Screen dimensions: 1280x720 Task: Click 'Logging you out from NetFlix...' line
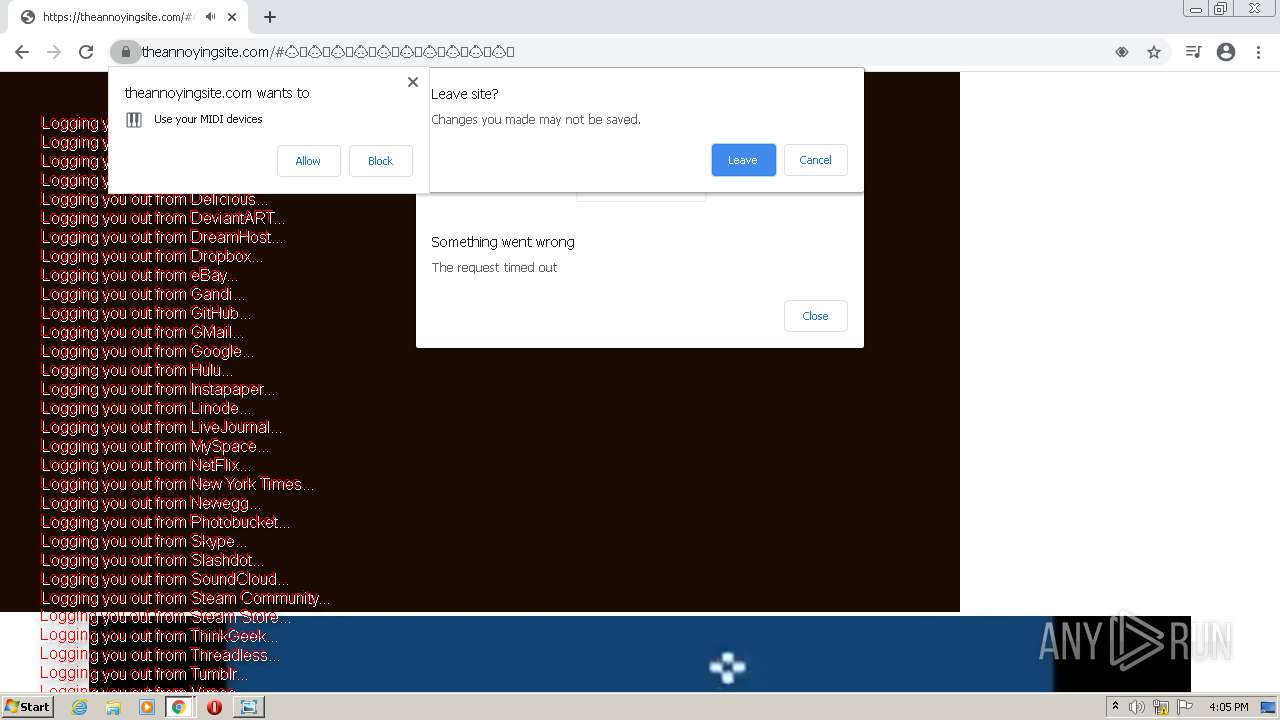pos(146,465)
